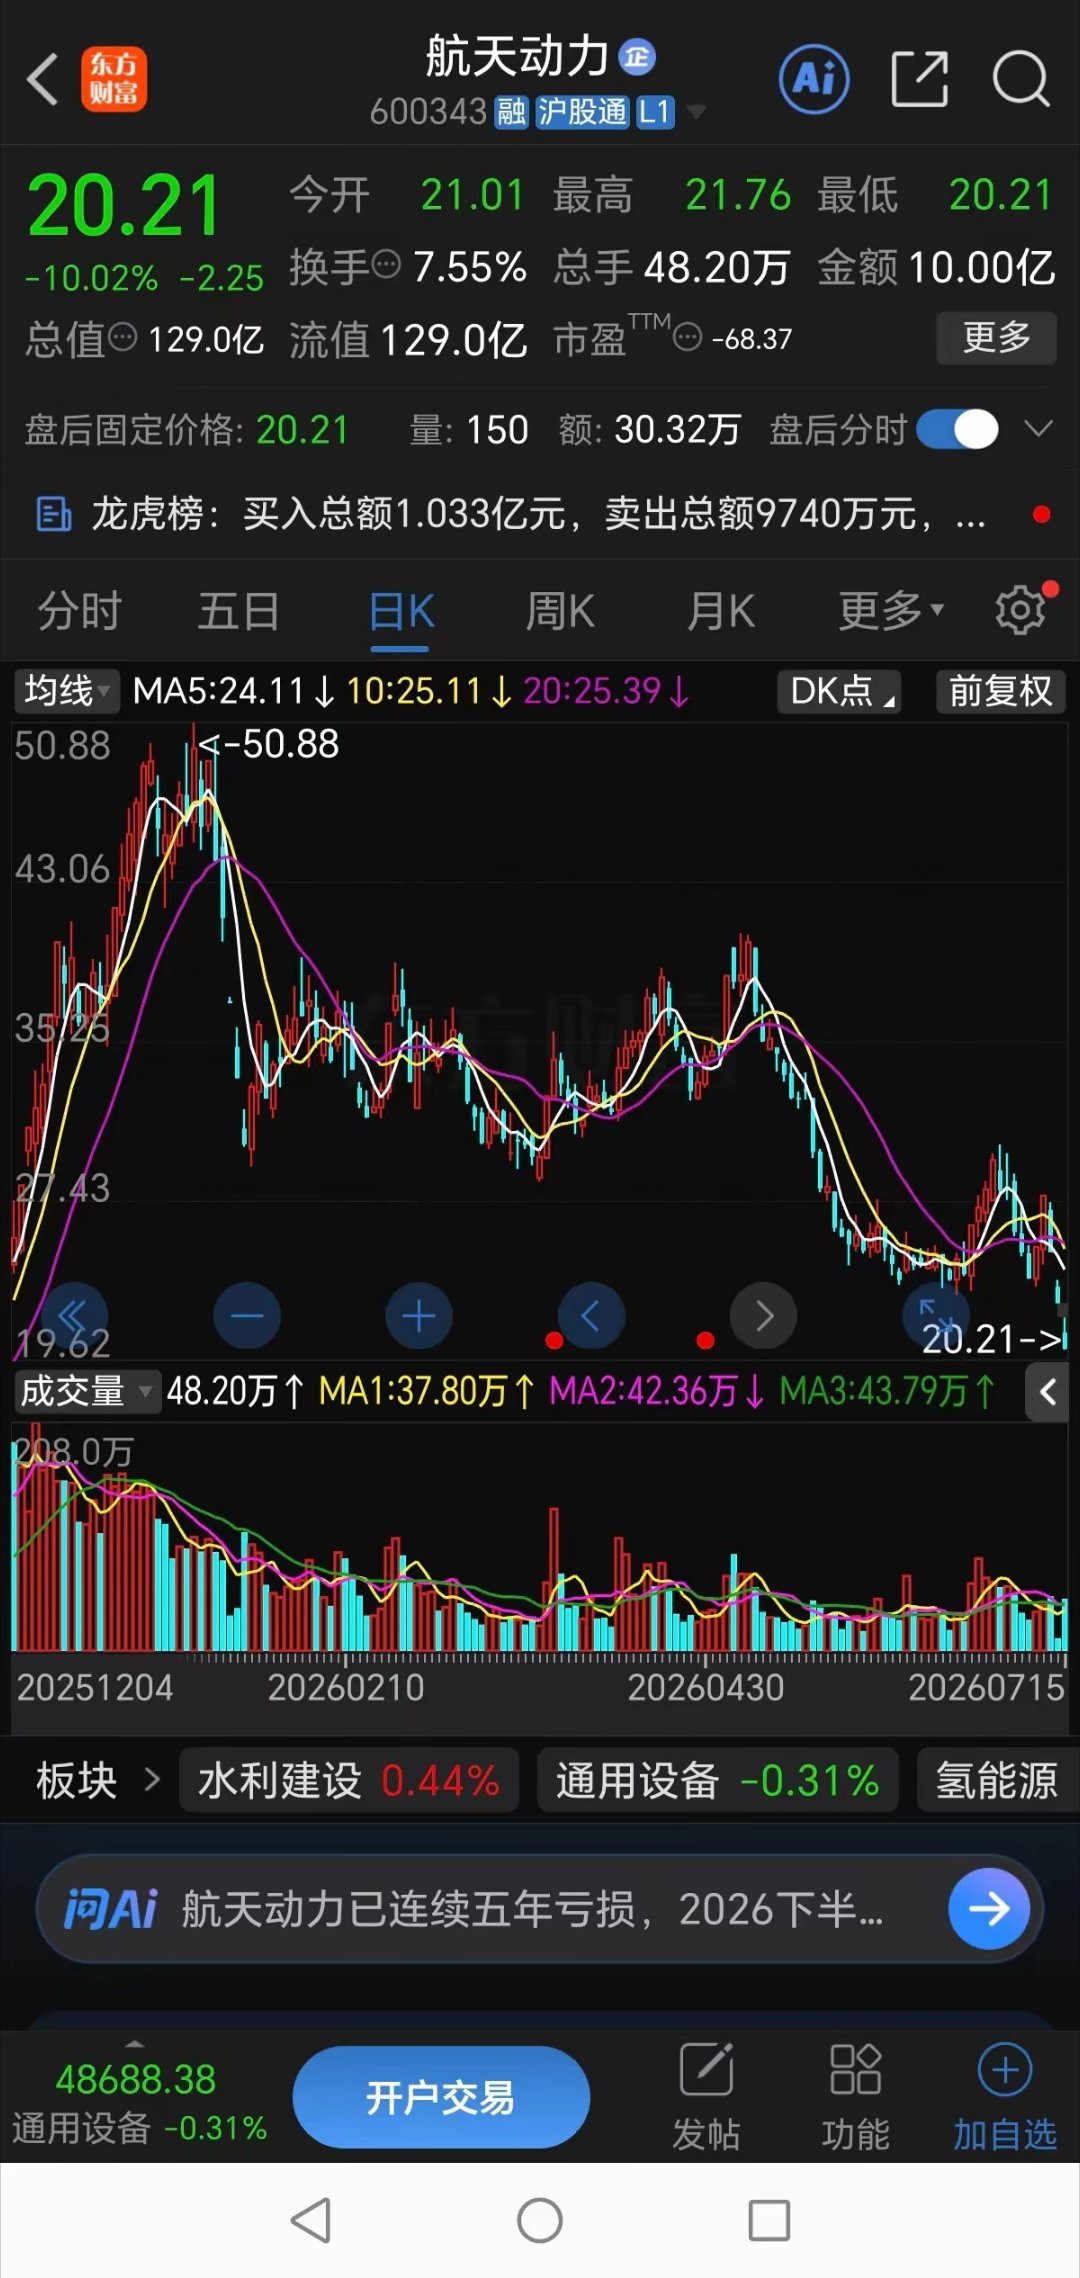Tap the enterprise 企 badge beside stock name
The height and width of the screenshot is (2278, 1080).
pos(637,57)
